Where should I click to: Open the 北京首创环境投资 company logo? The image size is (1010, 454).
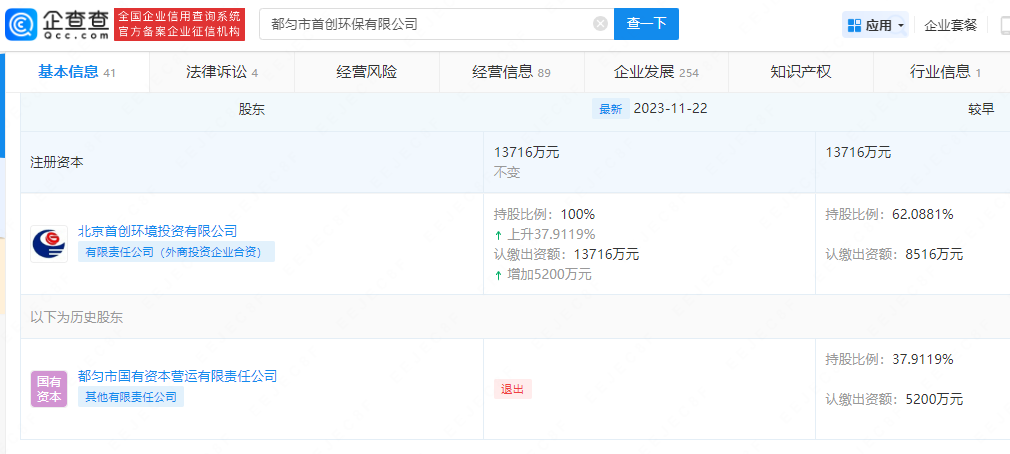pyautogui.click(x=49, y=243)
